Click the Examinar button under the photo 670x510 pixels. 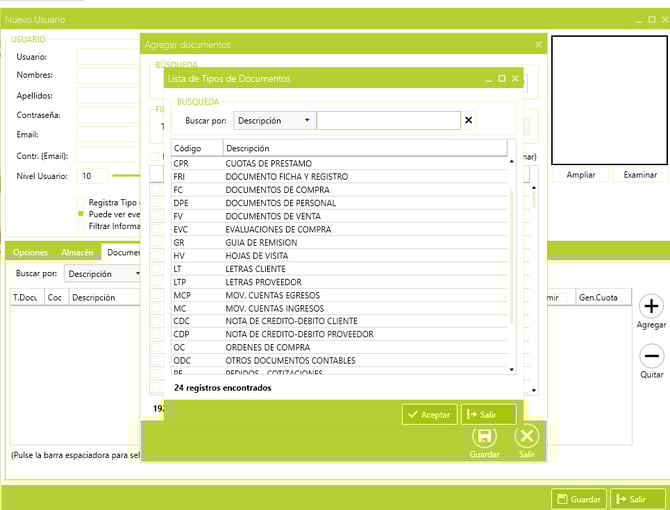[x=640, y=175]
